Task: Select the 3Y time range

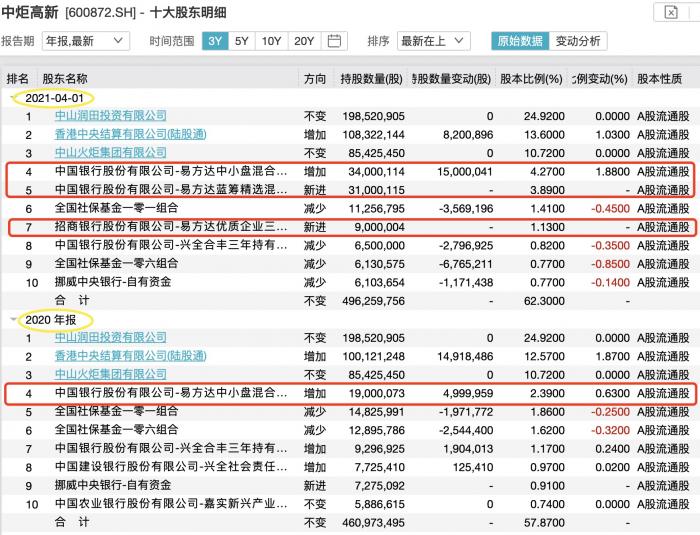Action: [215, 41]
